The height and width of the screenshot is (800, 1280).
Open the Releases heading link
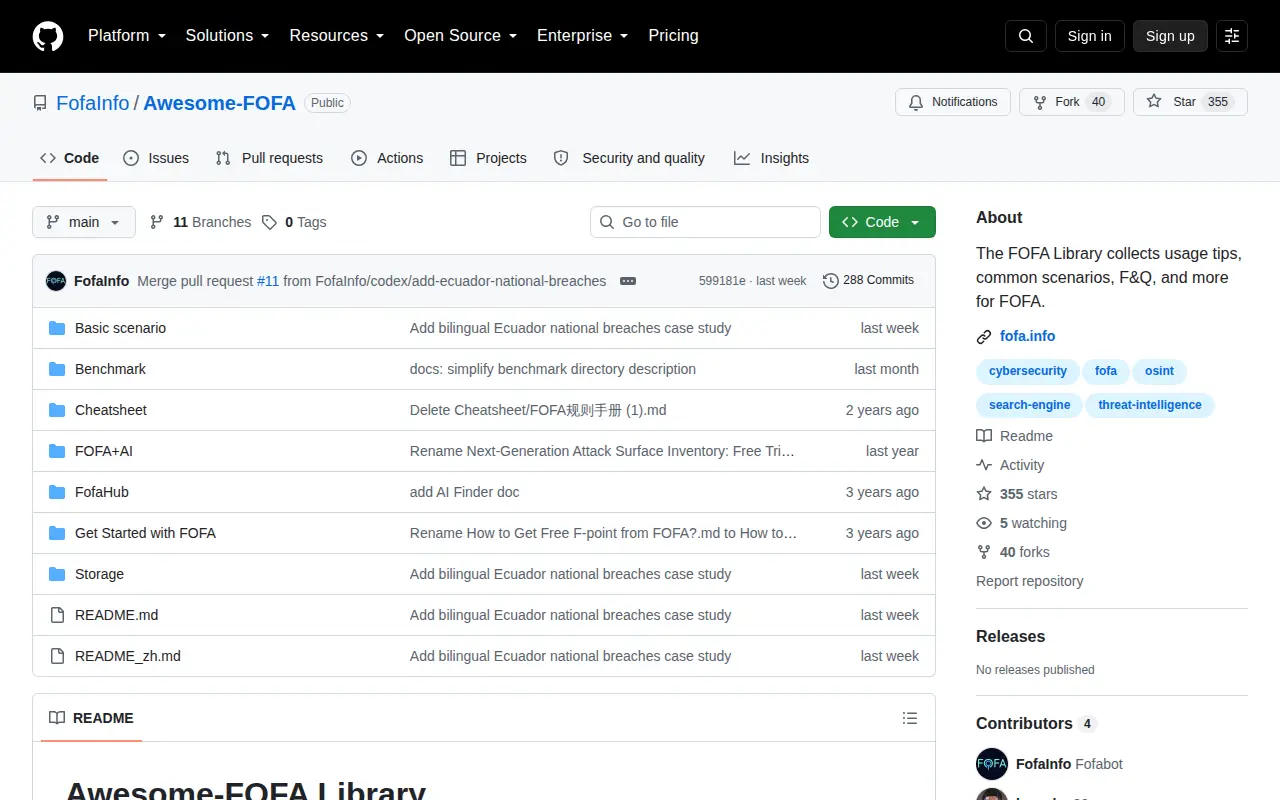[x=1010, y=636]
